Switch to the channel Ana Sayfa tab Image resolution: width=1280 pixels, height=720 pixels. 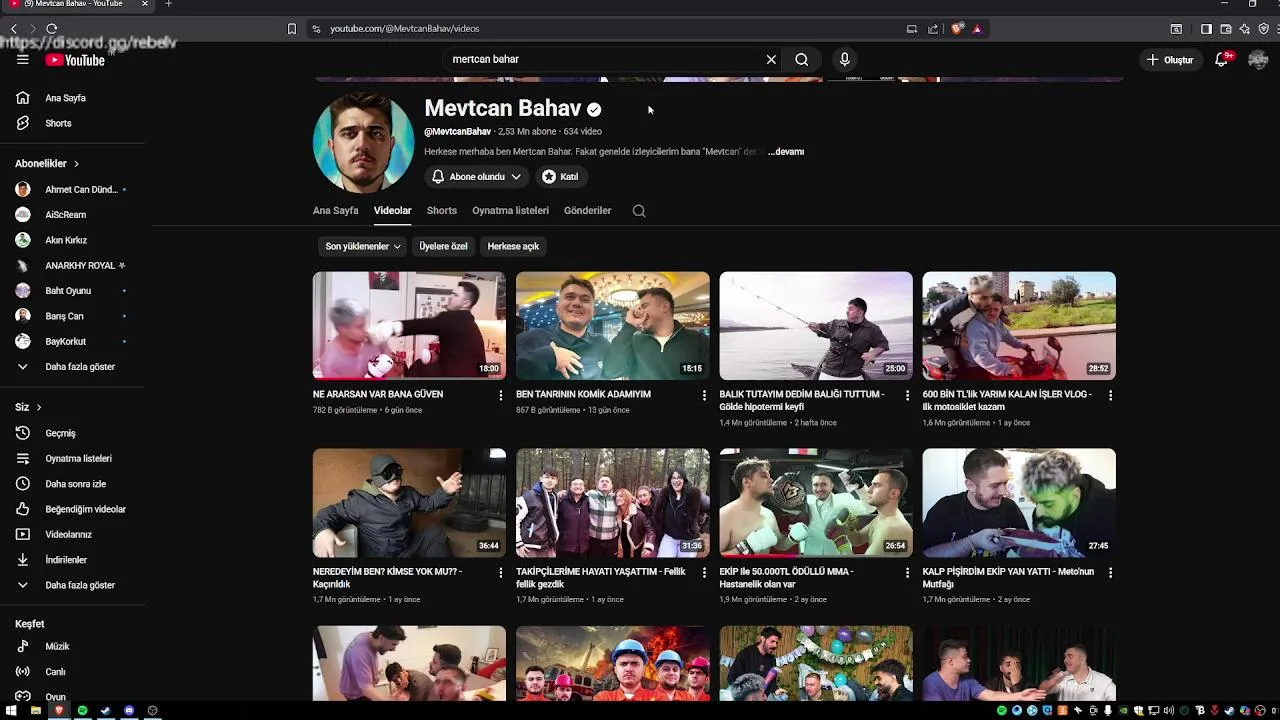tap(335, 211)
